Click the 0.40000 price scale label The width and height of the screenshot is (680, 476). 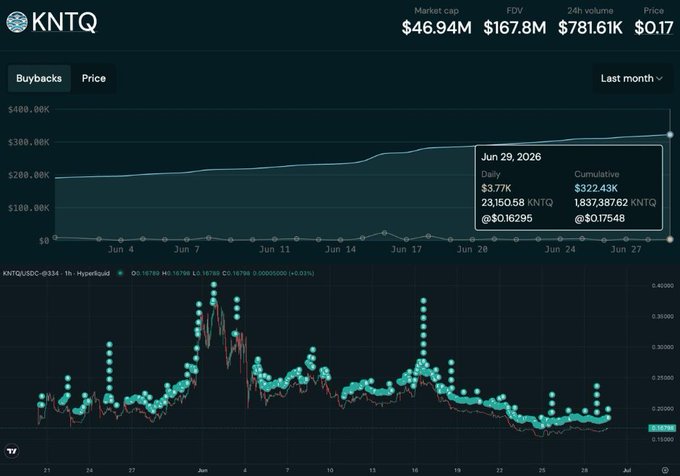663,286
